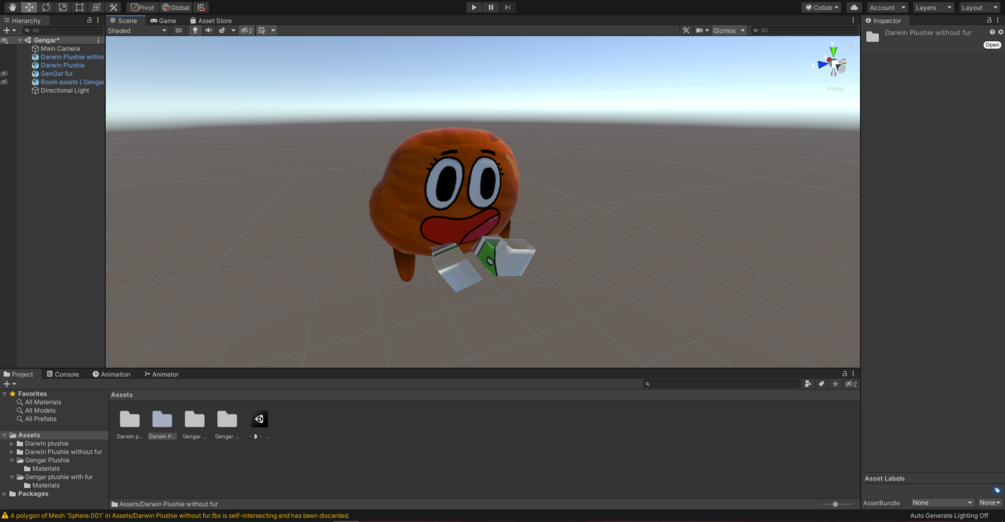Toggle Pivot/Center handle position
The height and width of the screenshot is (522, 1005).
click(x=142, y=7)
